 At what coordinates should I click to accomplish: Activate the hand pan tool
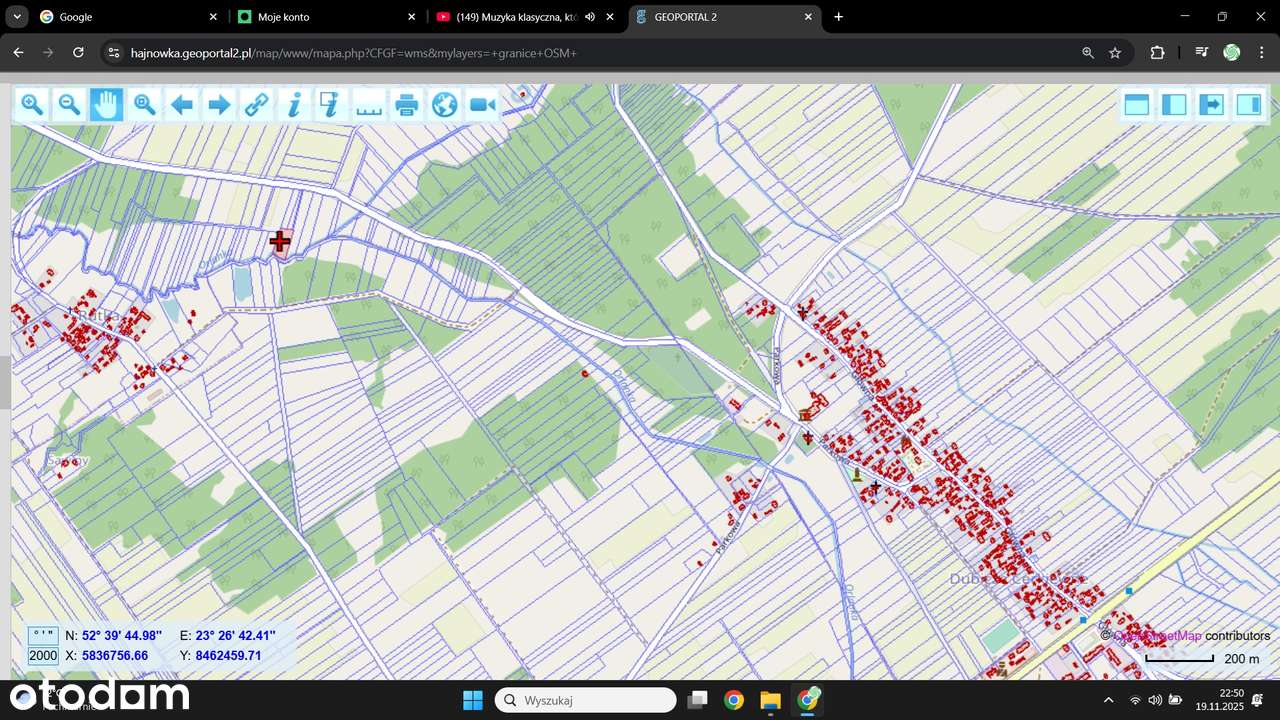pyautogui.click(x=107, y=104)
